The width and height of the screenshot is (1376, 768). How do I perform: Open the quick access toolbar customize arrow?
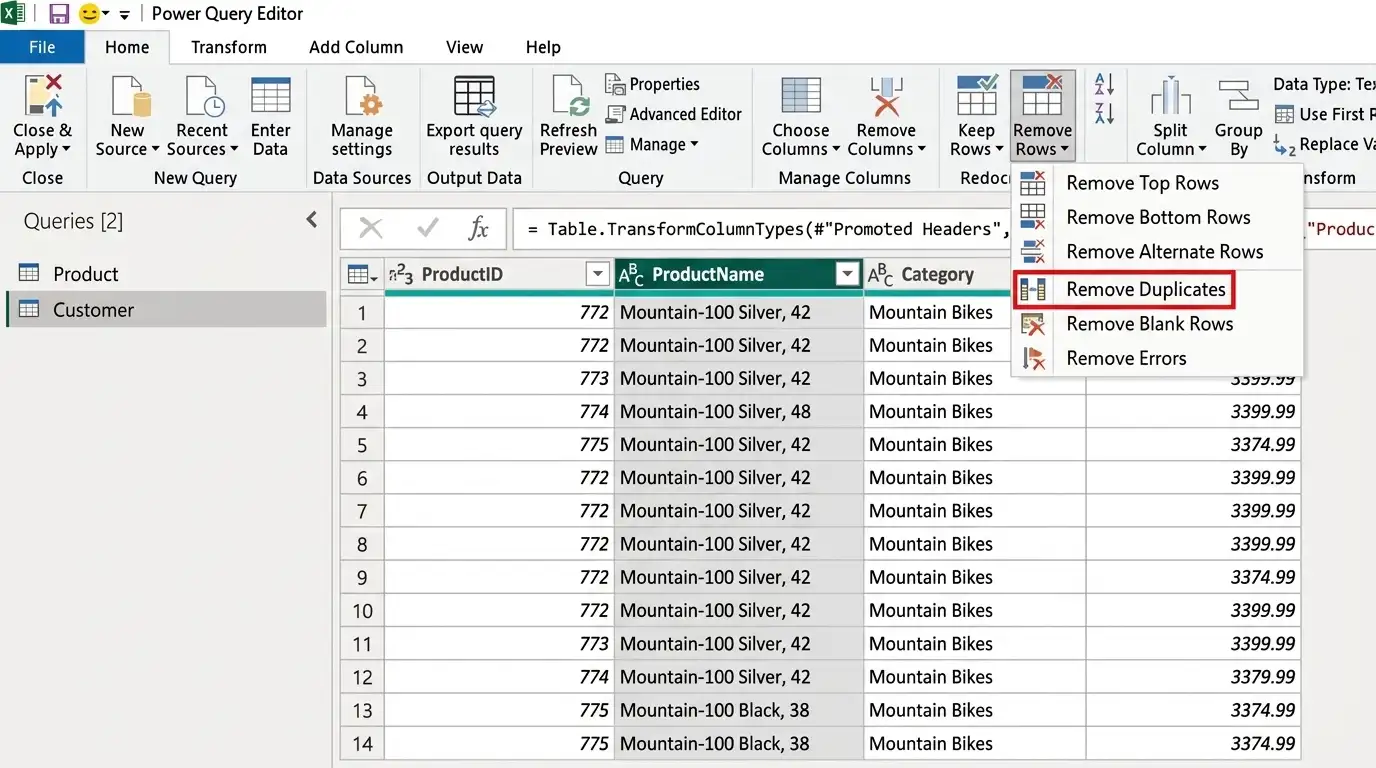[x=124, y=15]
